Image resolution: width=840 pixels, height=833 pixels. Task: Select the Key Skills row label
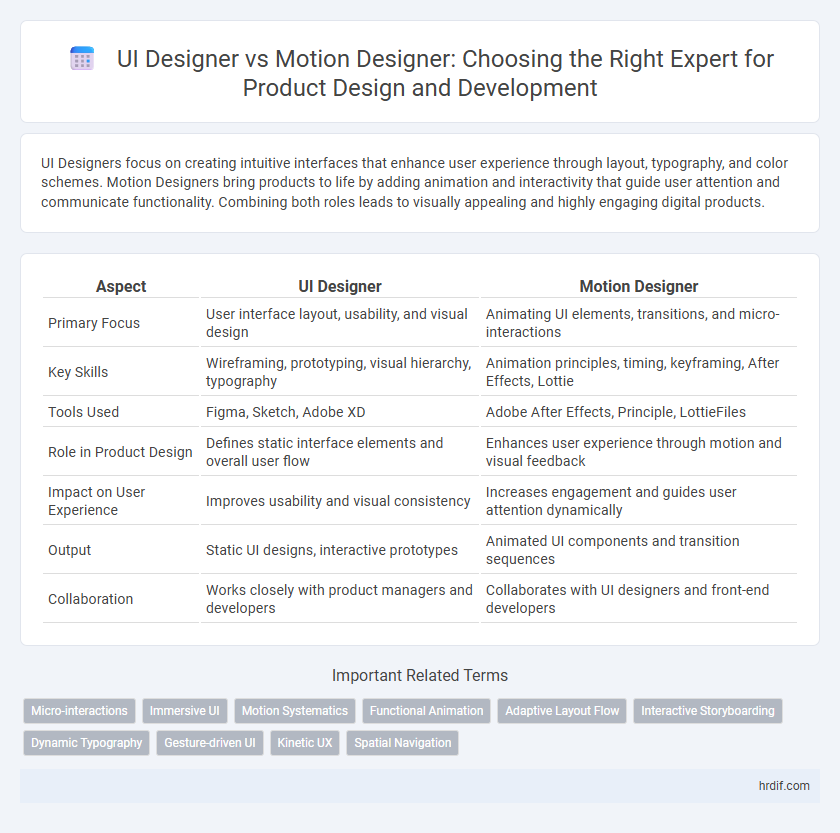point(78,372)
